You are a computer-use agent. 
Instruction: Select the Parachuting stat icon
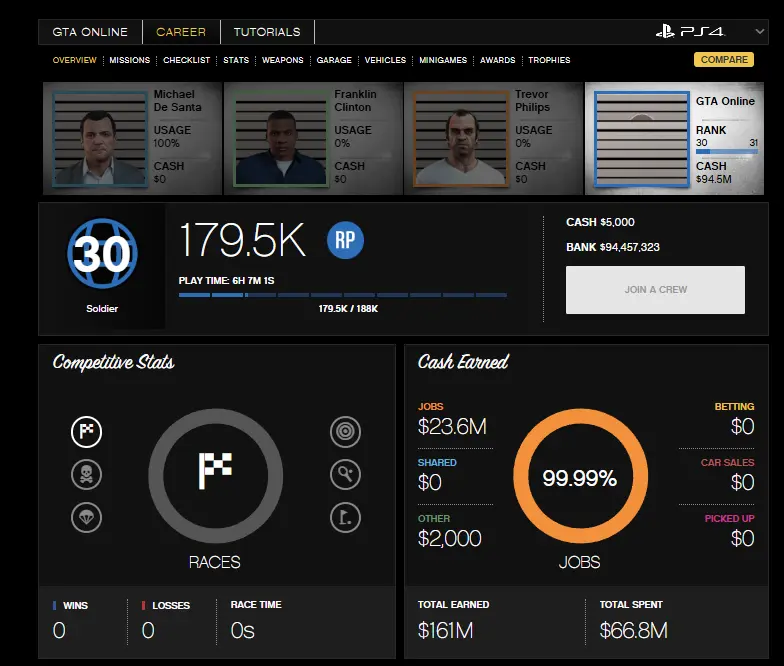[86, 517]
